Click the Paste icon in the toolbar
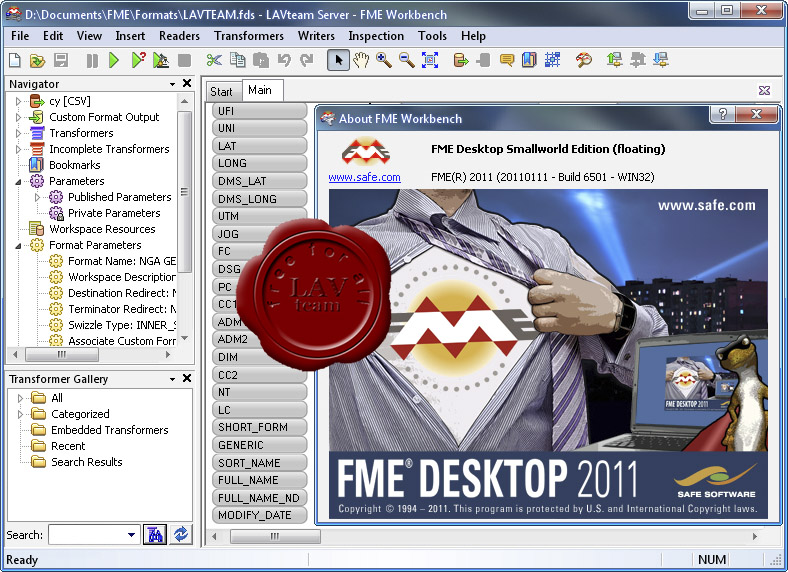 point(261,60)
